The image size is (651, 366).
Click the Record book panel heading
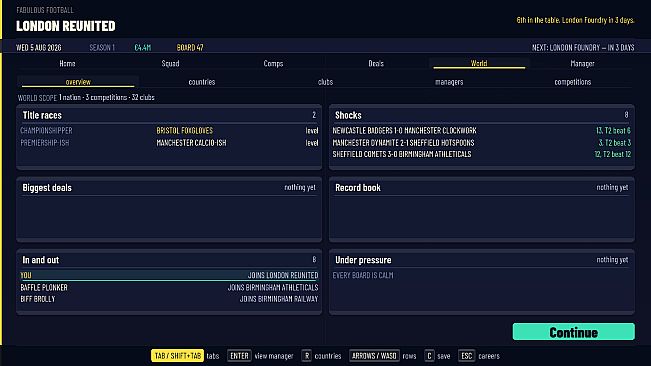click(x=357, y=188)
